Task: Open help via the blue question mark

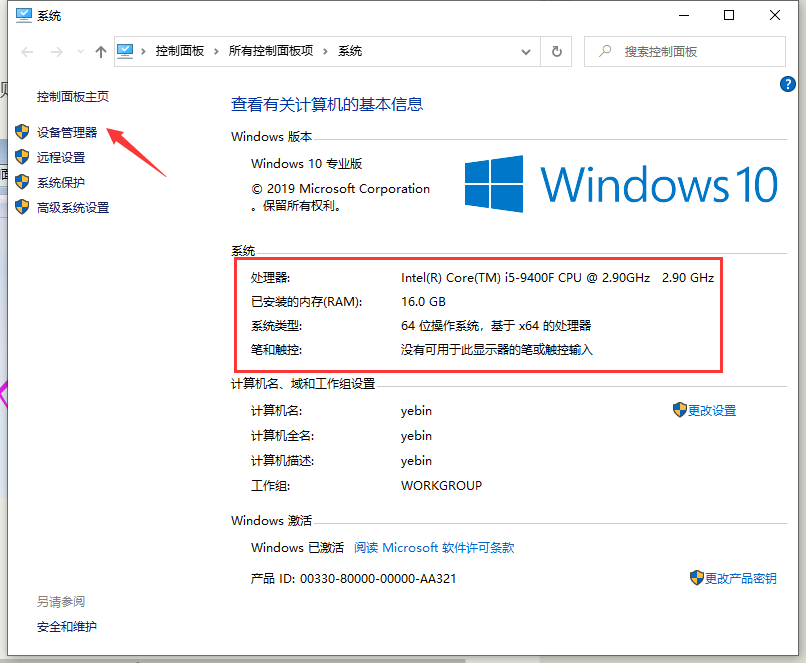Action: coord(787,84)
